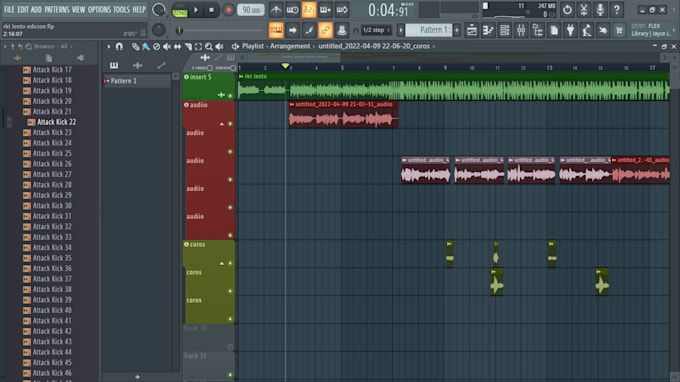Open the EDIT menu

click(x=23, y=10)
